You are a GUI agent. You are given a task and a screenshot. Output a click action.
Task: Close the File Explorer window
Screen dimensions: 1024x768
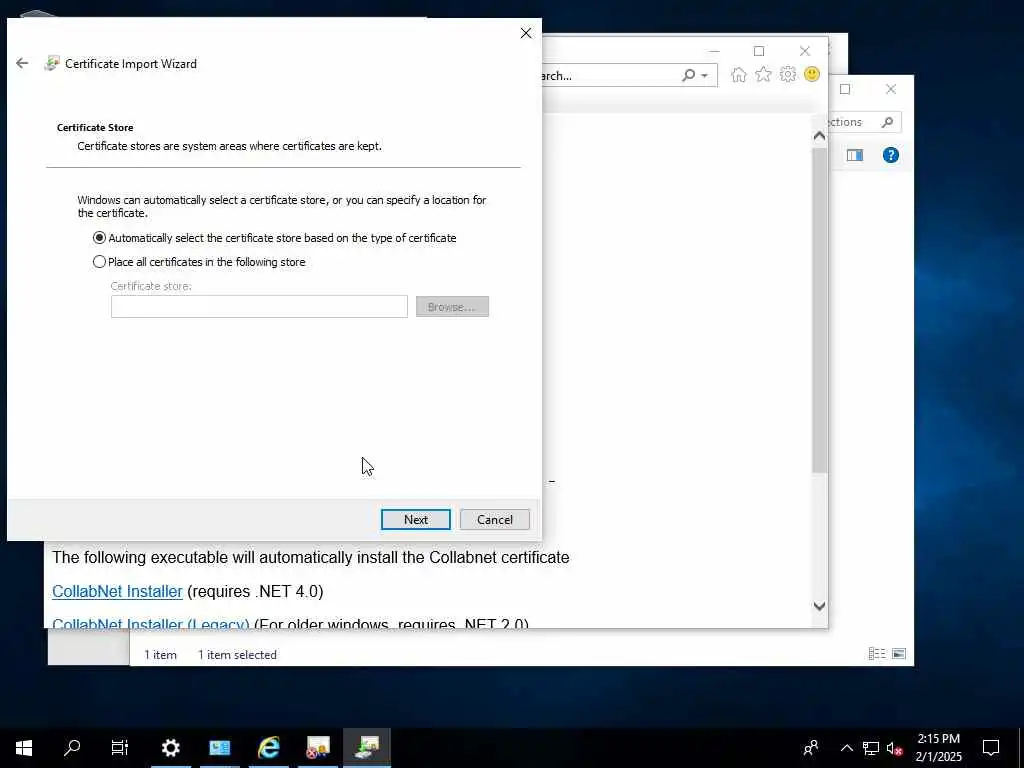click(891, 89)
